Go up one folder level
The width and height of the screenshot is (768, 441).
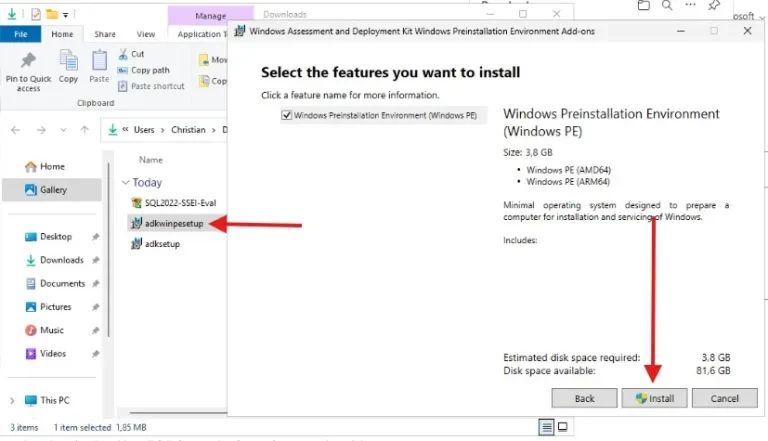coord(85,130)
